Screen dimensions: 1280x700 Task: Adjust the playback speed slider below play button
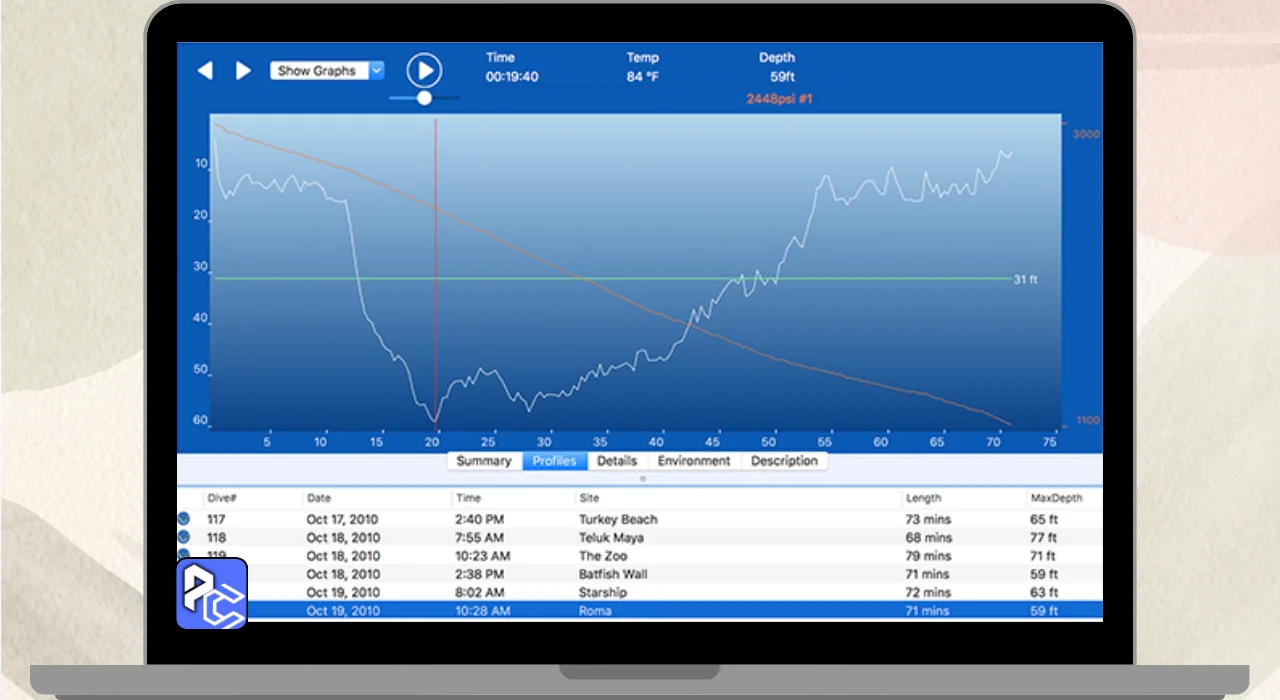[424, 98]
